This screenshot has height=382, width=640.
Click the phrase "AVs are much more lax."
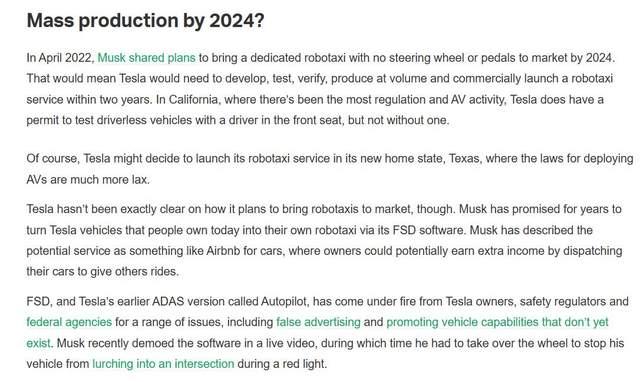coord(88,180)
